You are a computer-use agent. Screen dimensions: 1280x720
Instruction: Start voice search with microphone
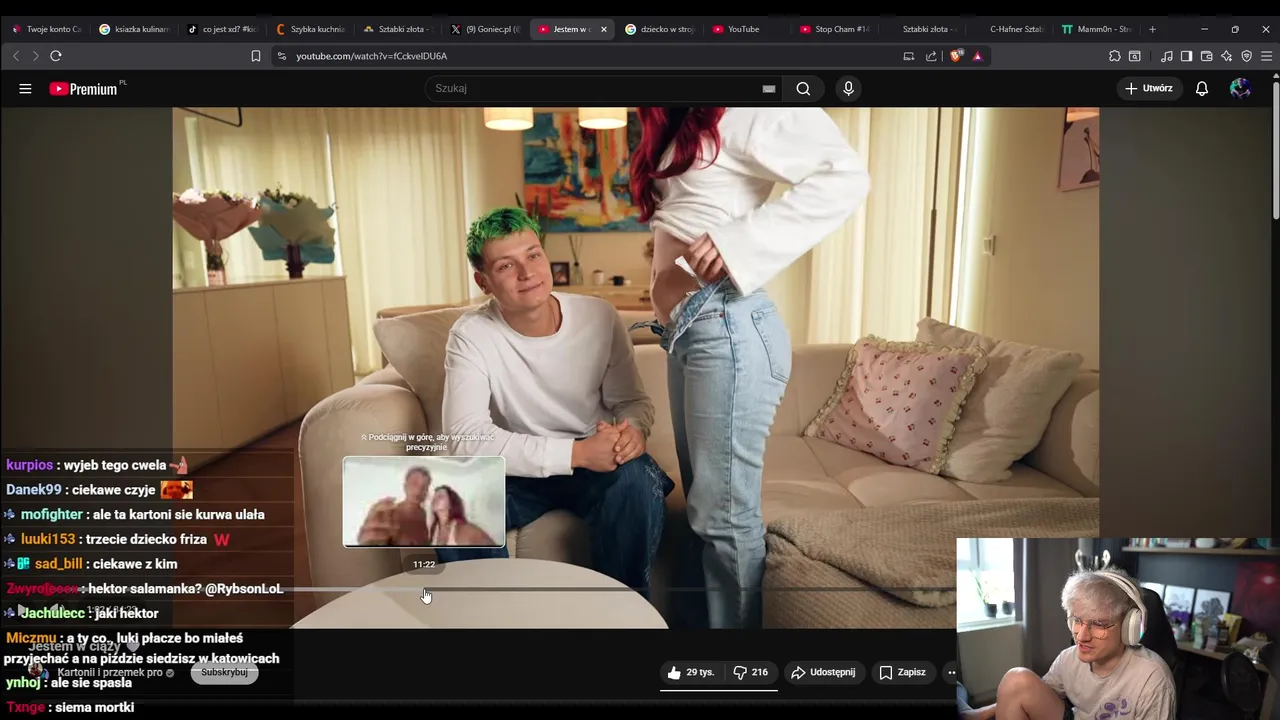click(x=848, y=89)
